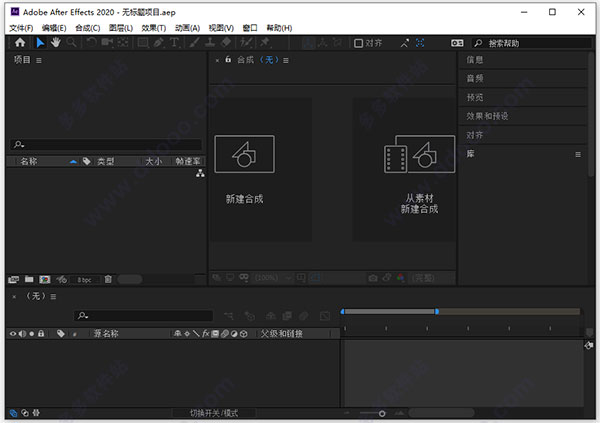Toggle the audio speaker column in timeline

click(23, 334)
